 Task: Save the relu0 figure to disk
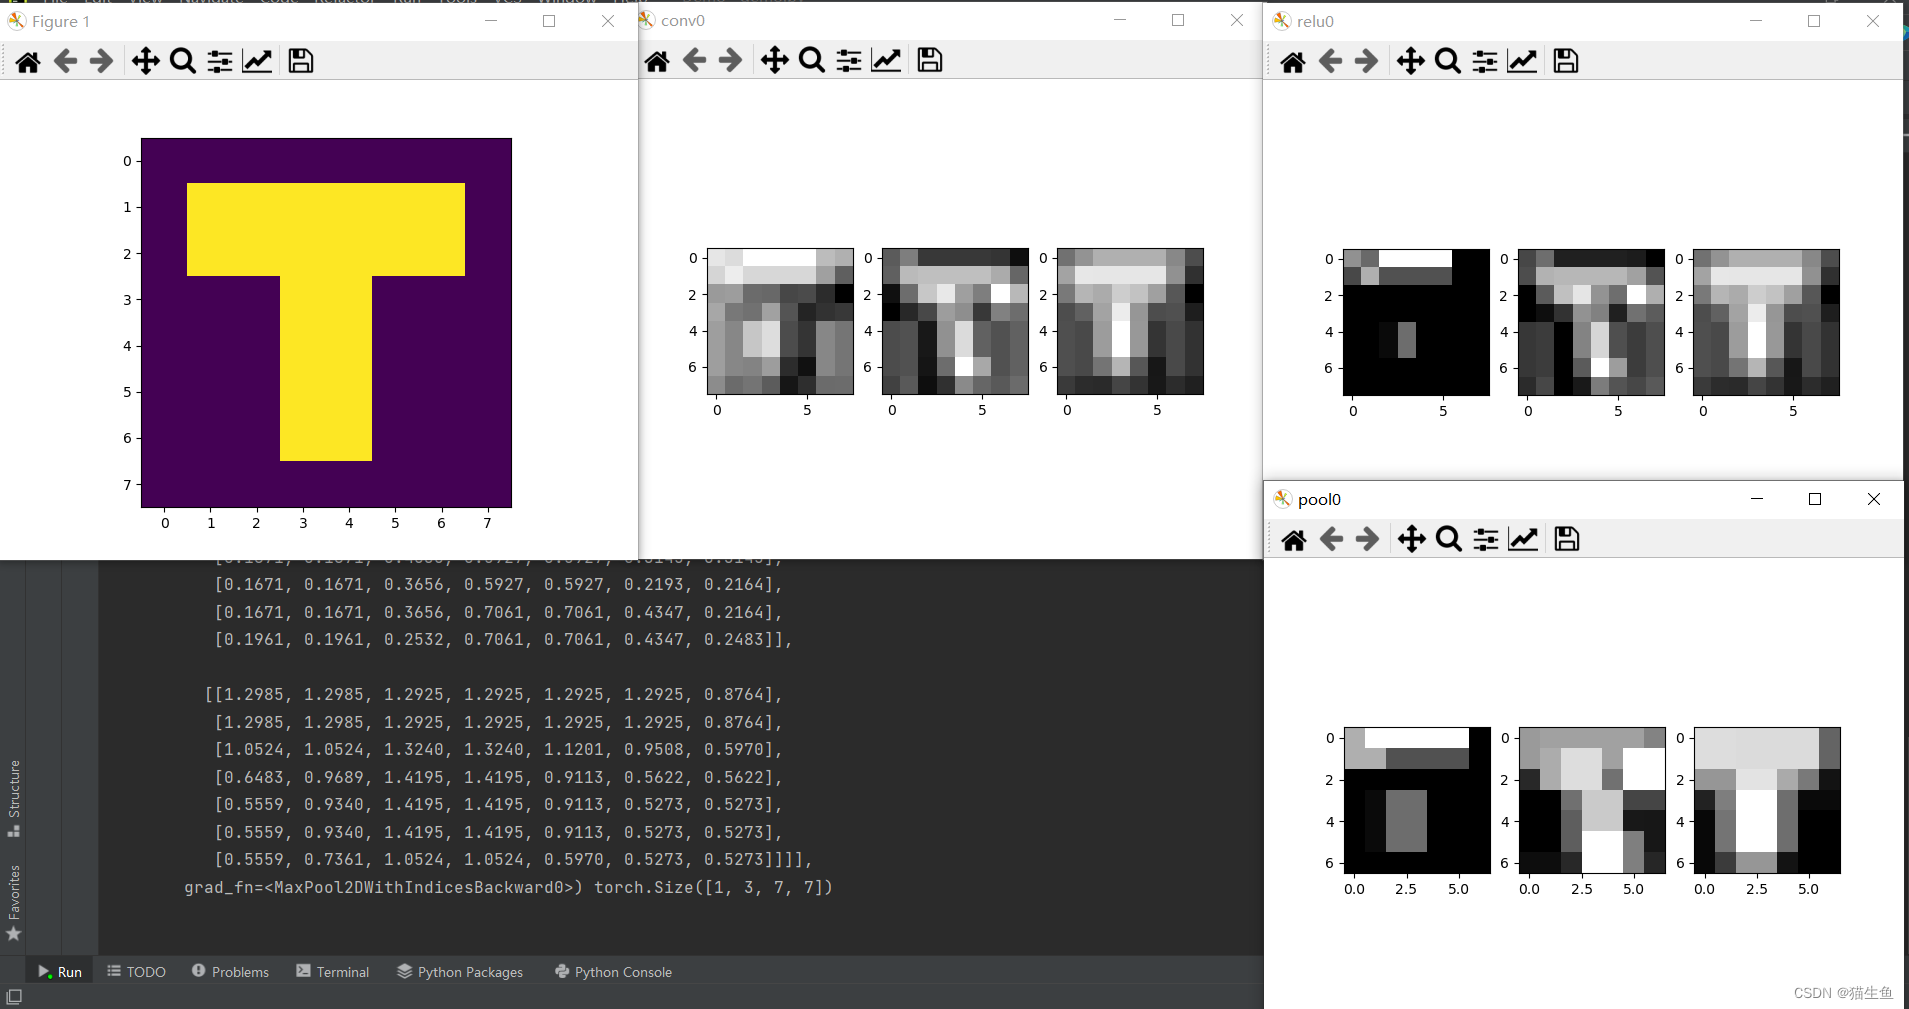1564,60
